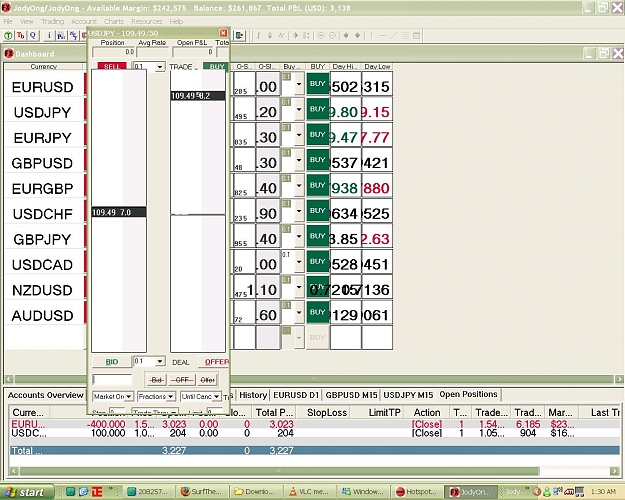The image size is (625, 500).
Task: Click the greyed play arrow chart toolbar icon
Action: click(295, 35)
